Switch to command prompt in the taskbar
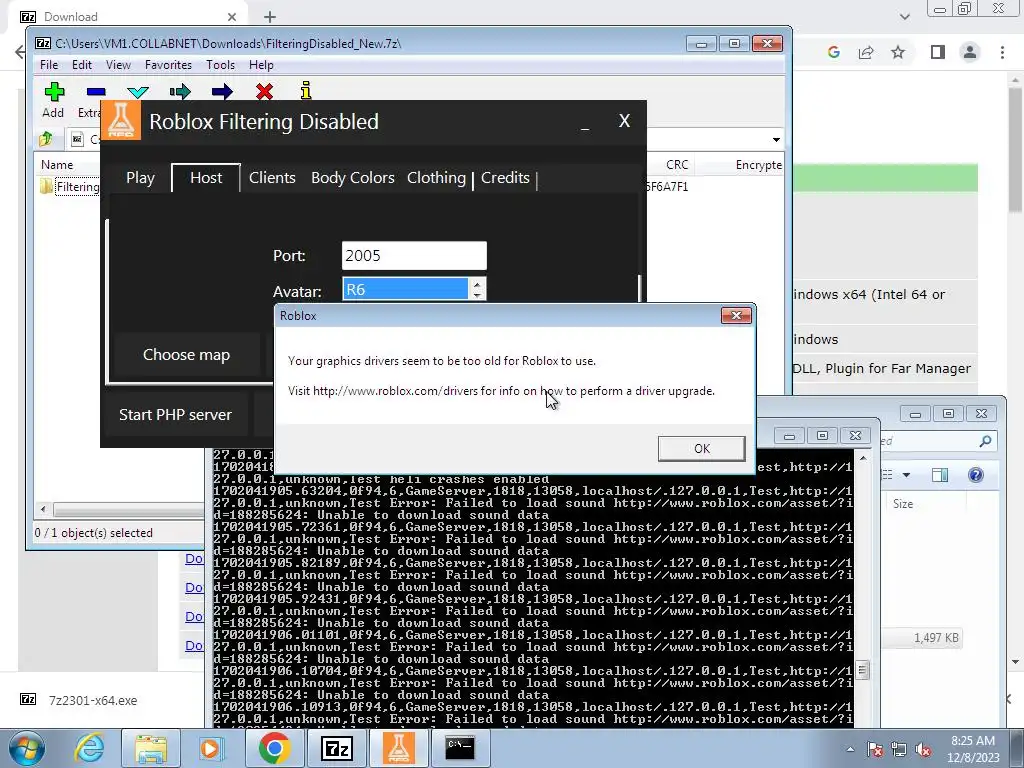The height and width of the screenshot is (768, 1024). pyautogui.click(x=460, y=748)
